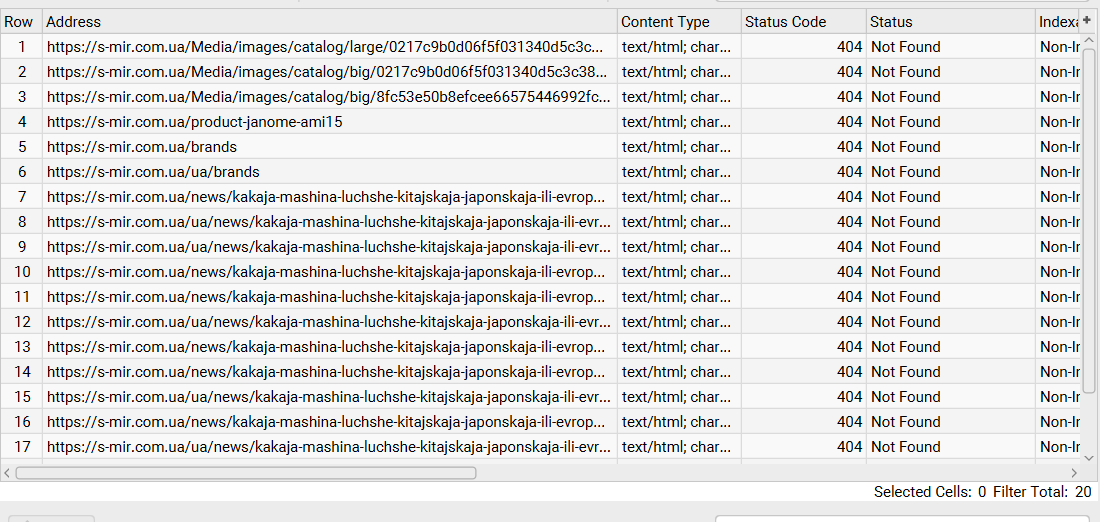Select the catalog/large image URL in row 1
1100x522 pixels.
point(325,47)
